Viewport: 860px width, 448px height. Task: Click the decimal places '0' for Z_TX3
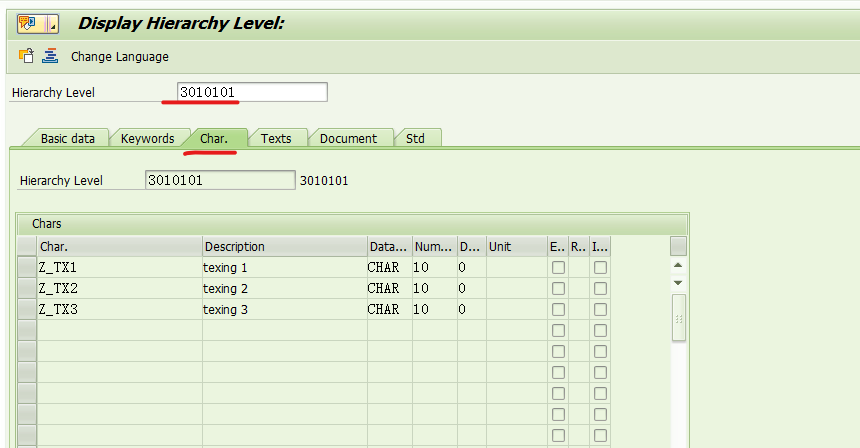pos(472,309)
